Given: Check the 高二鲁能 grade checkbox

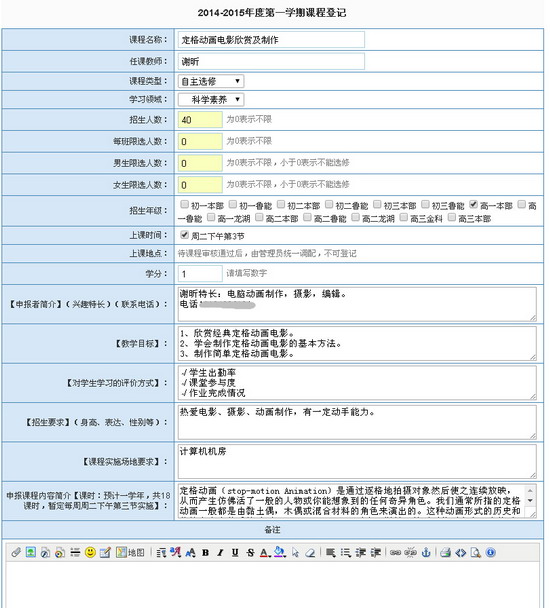Looking at the screenshot, I should point(307,217).
